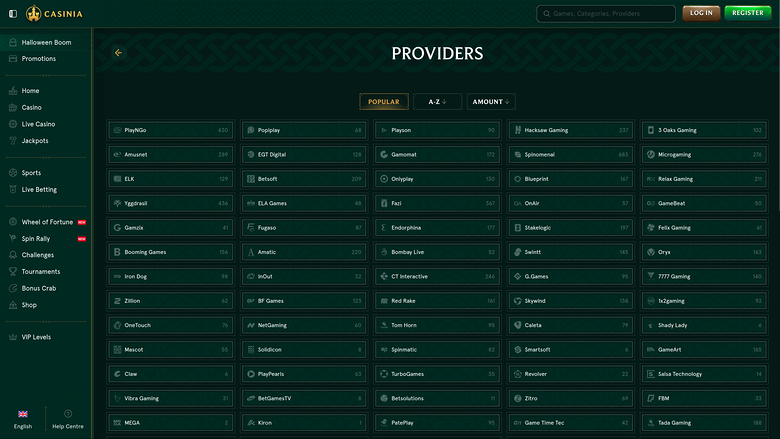Click the green Register button
The height and width of the screenshot is (439, 780).
[x=748, y=13]
